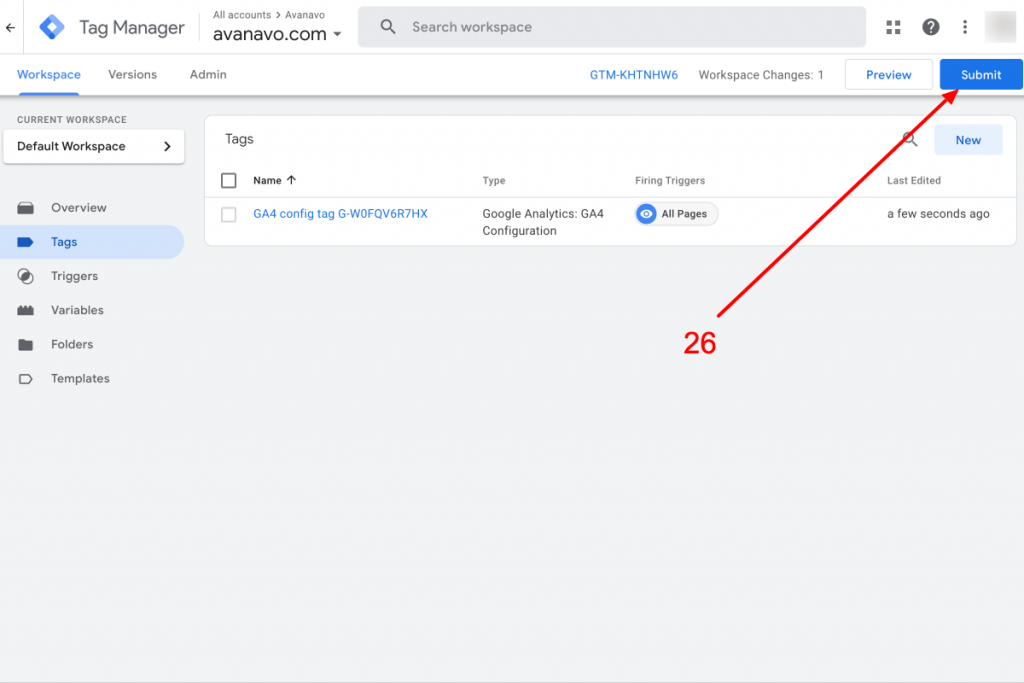Click the Folders sidebar icon

[25, 344]
